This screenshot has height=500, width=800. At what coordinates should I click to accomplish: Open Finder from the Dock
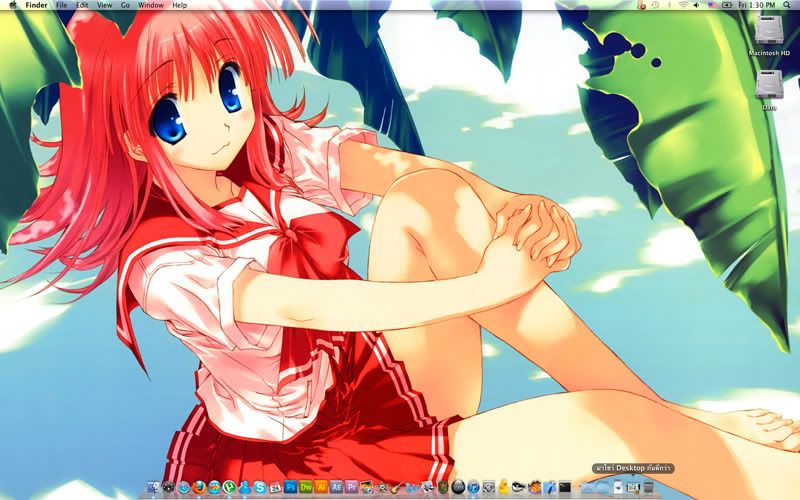tap(154, 488)
